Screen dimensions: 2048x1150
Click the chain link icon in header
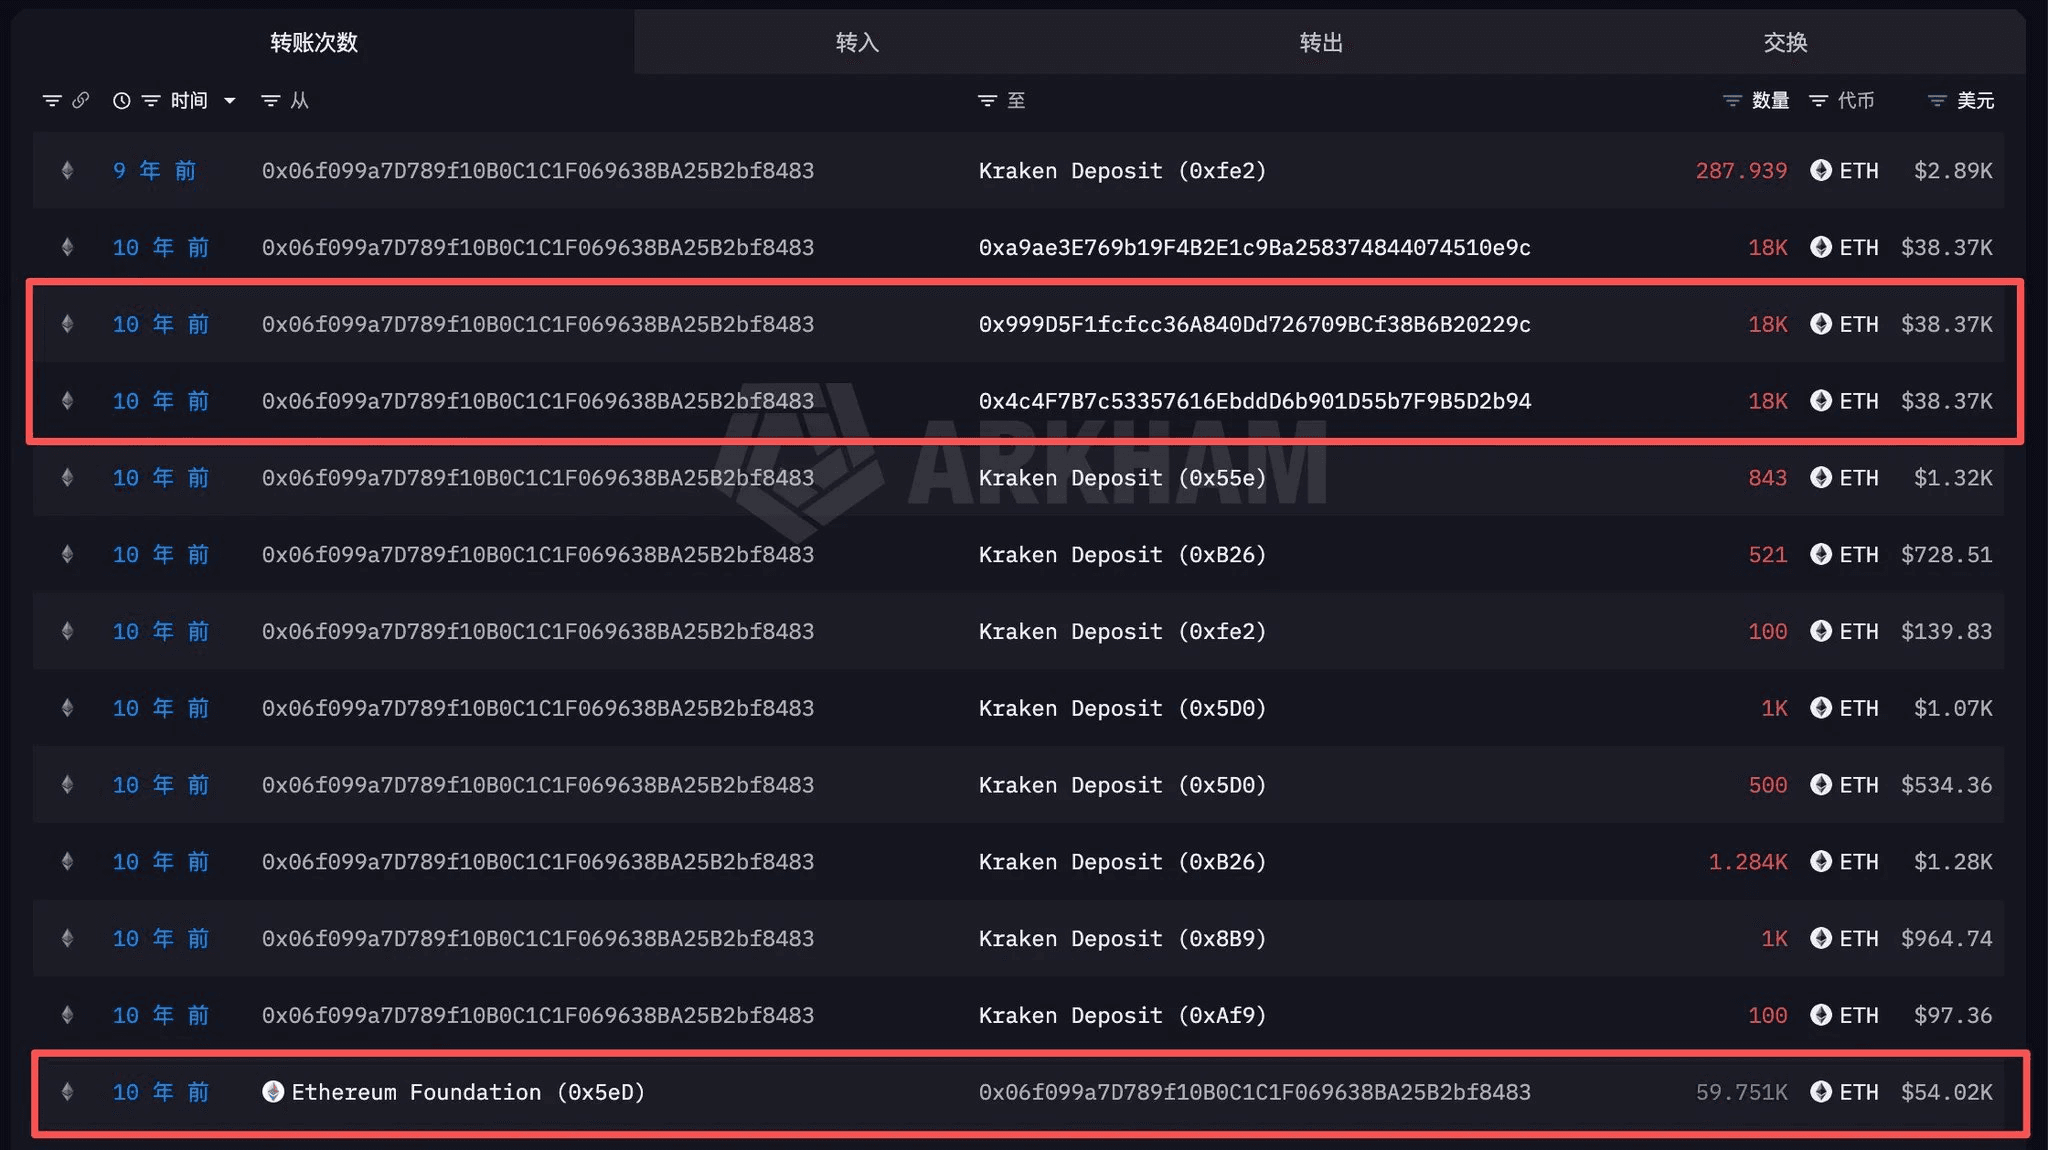tap(81, 100)
